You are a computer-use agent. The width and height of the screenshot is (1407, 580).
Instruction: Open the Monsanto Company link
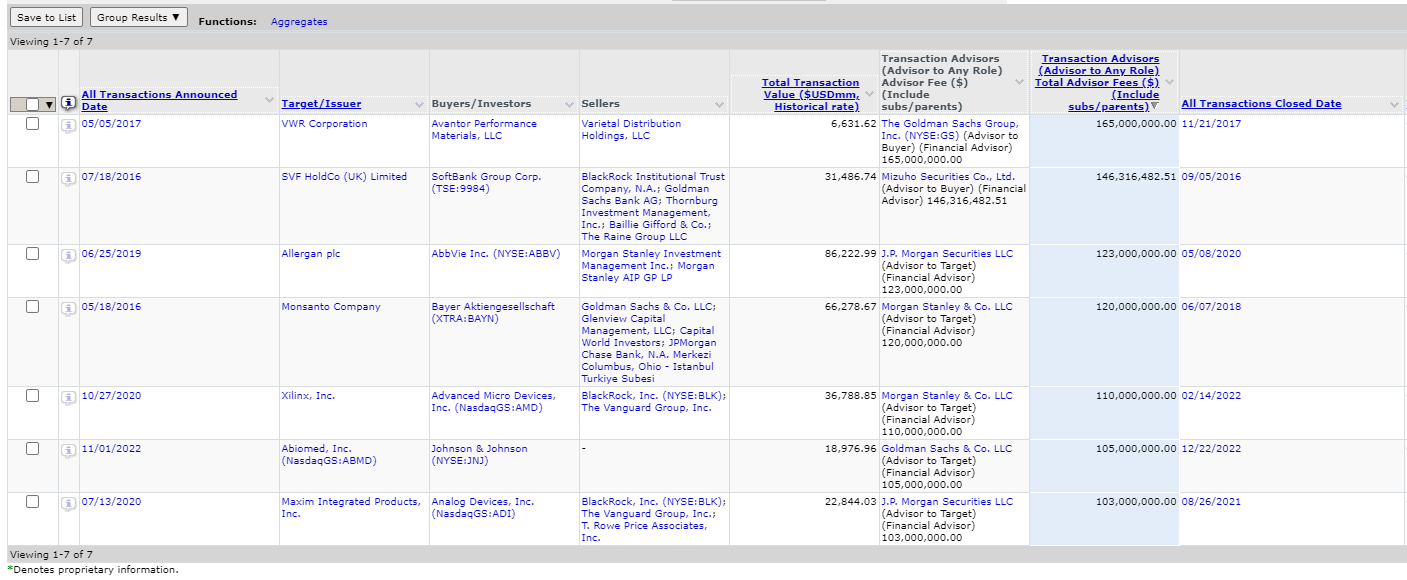pos(331,307)
